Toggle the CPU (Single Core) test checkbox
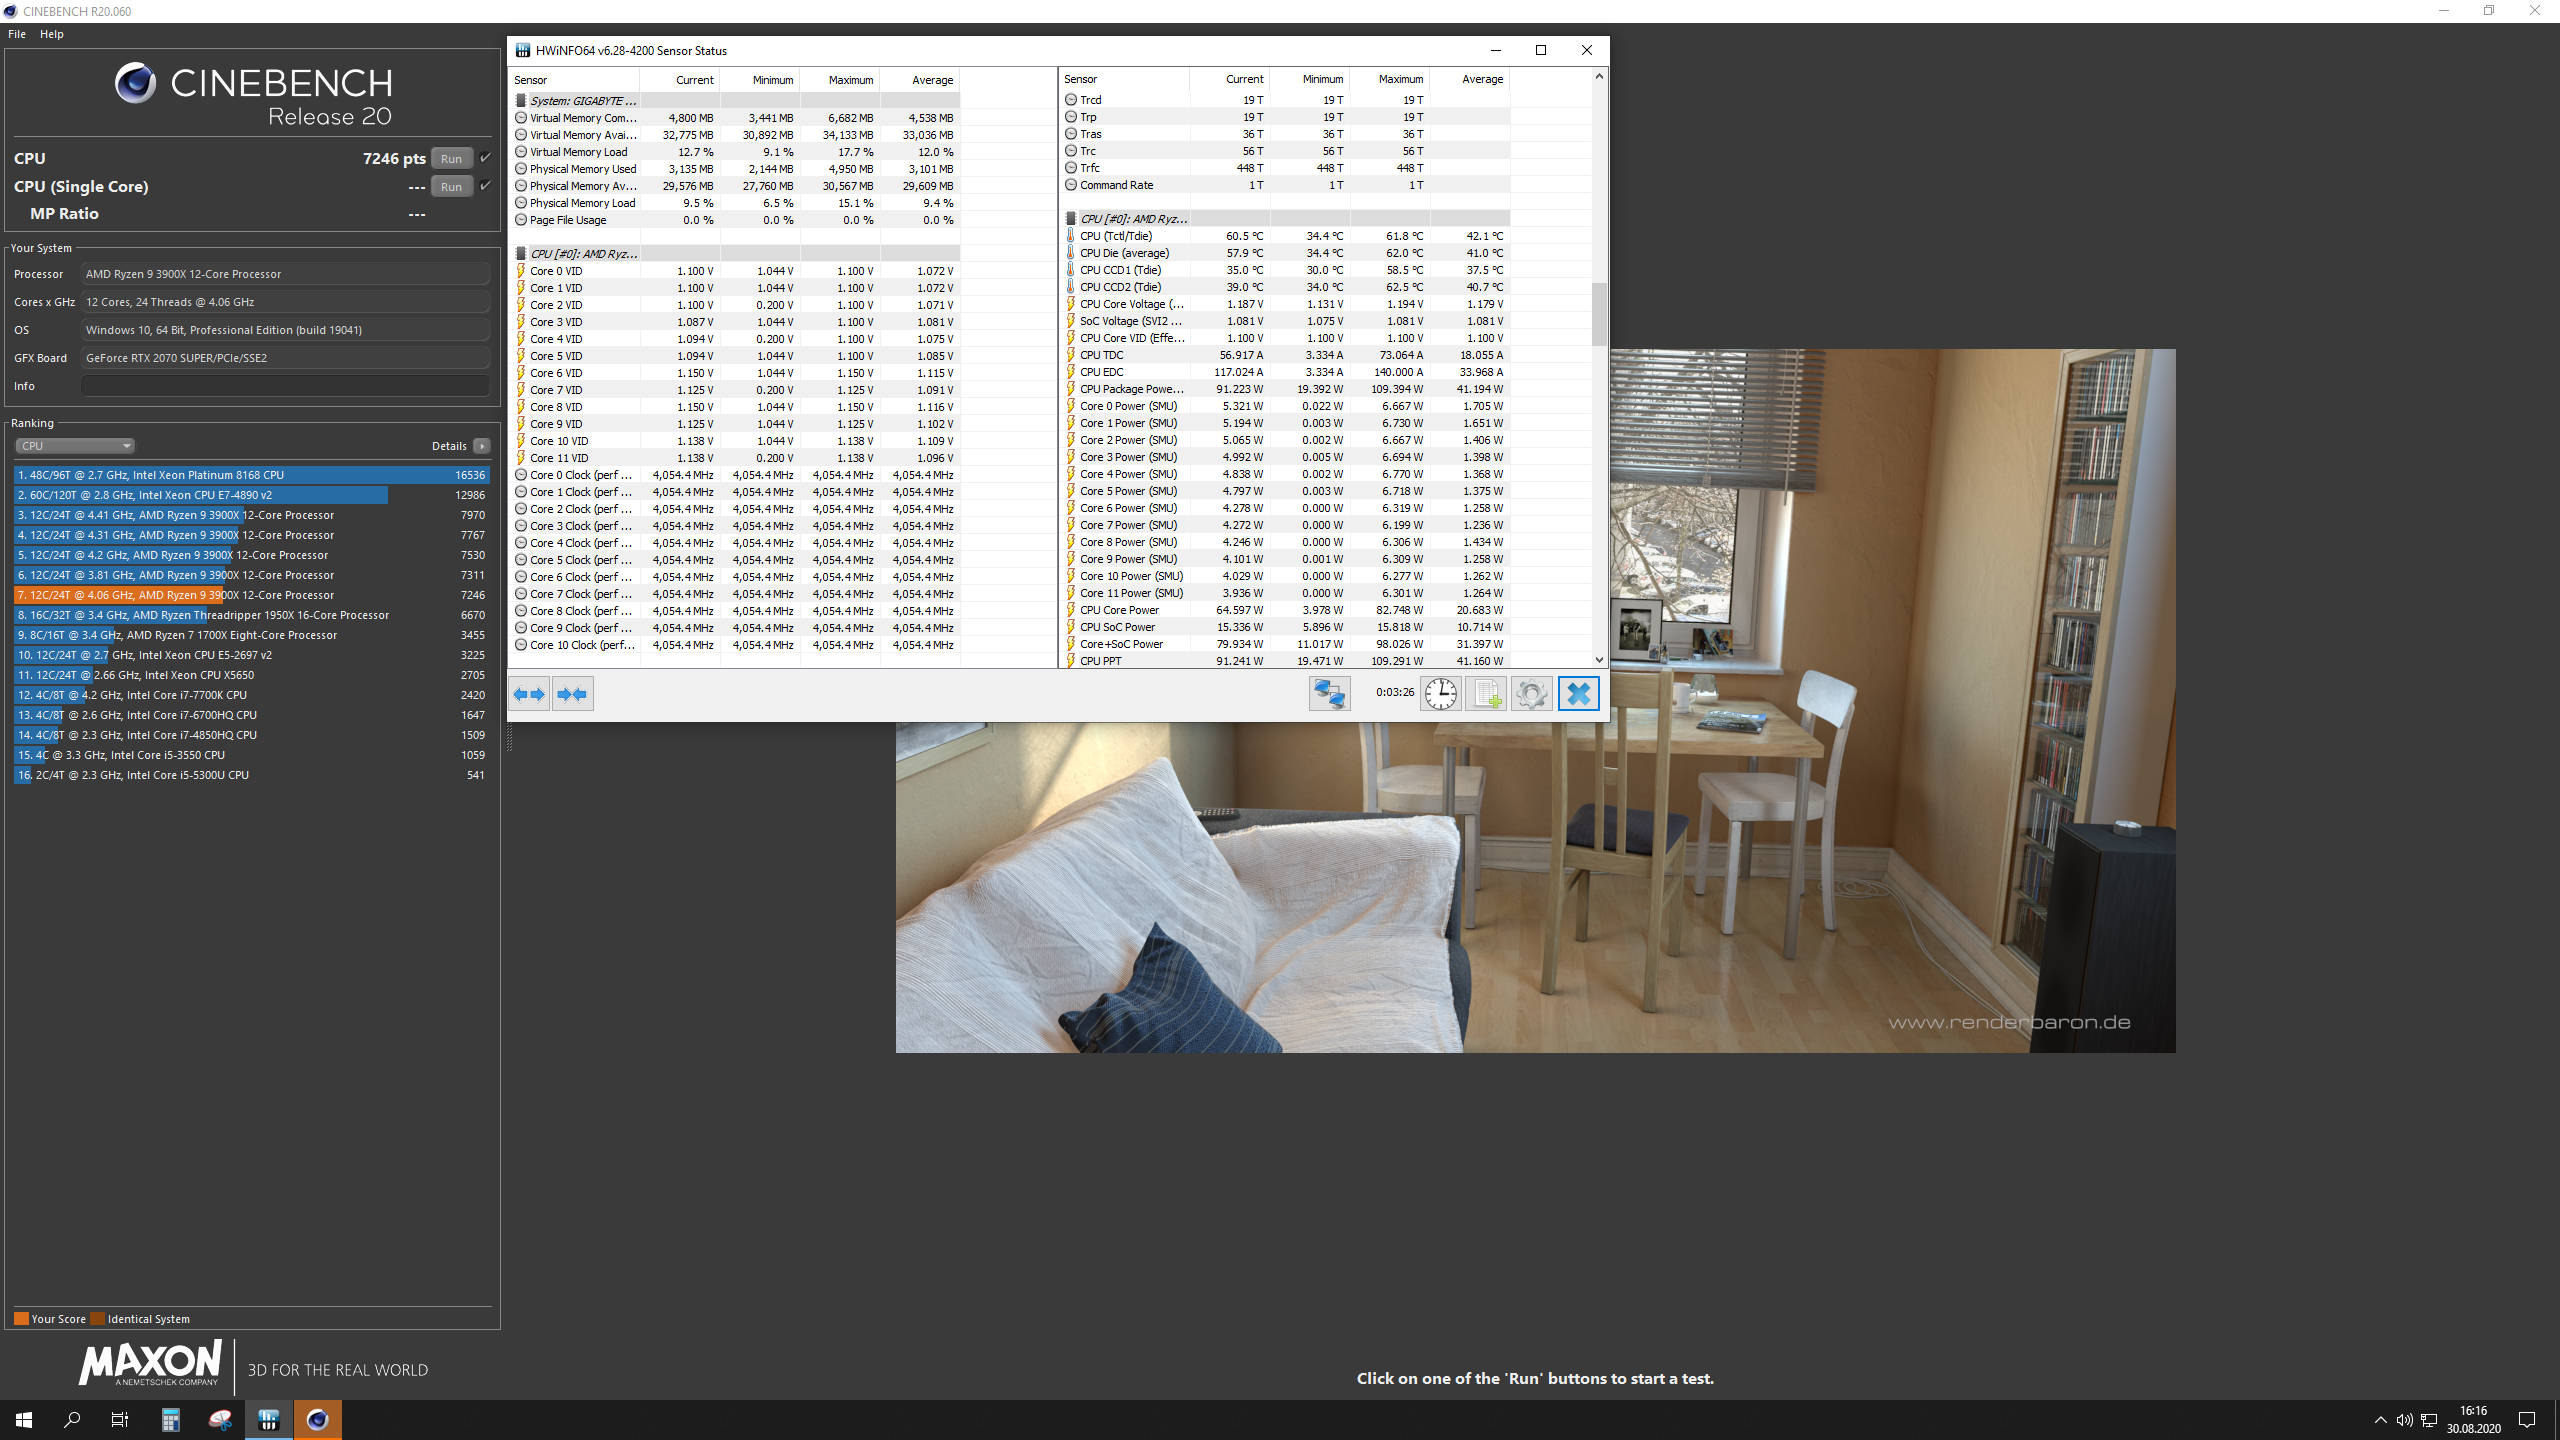The image size is (2560, 1440). (x=486, y=186)
